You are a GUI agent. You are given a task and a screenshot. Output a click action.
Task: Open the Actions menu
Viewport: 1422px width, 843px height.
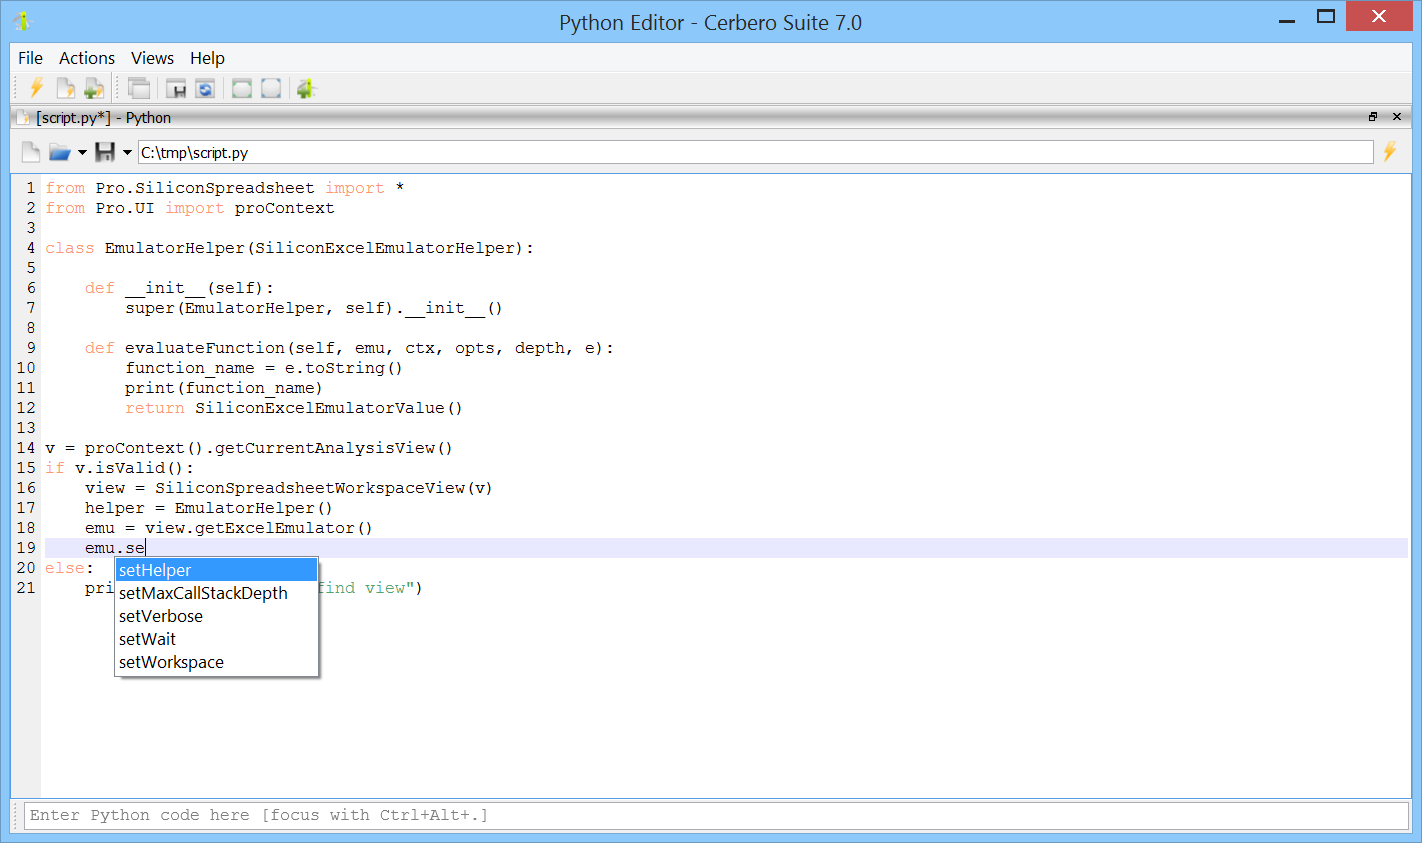(x=87, y=58)
